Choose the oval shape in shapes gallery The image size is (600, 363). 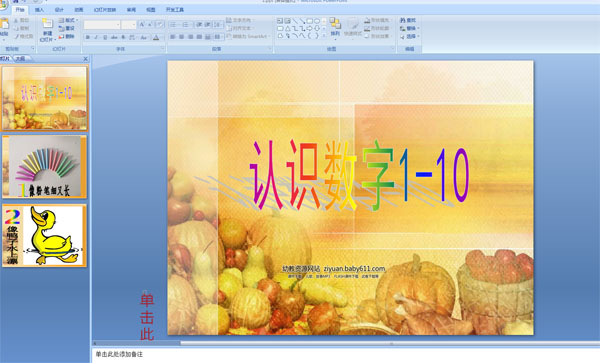(x=317, y=21)
